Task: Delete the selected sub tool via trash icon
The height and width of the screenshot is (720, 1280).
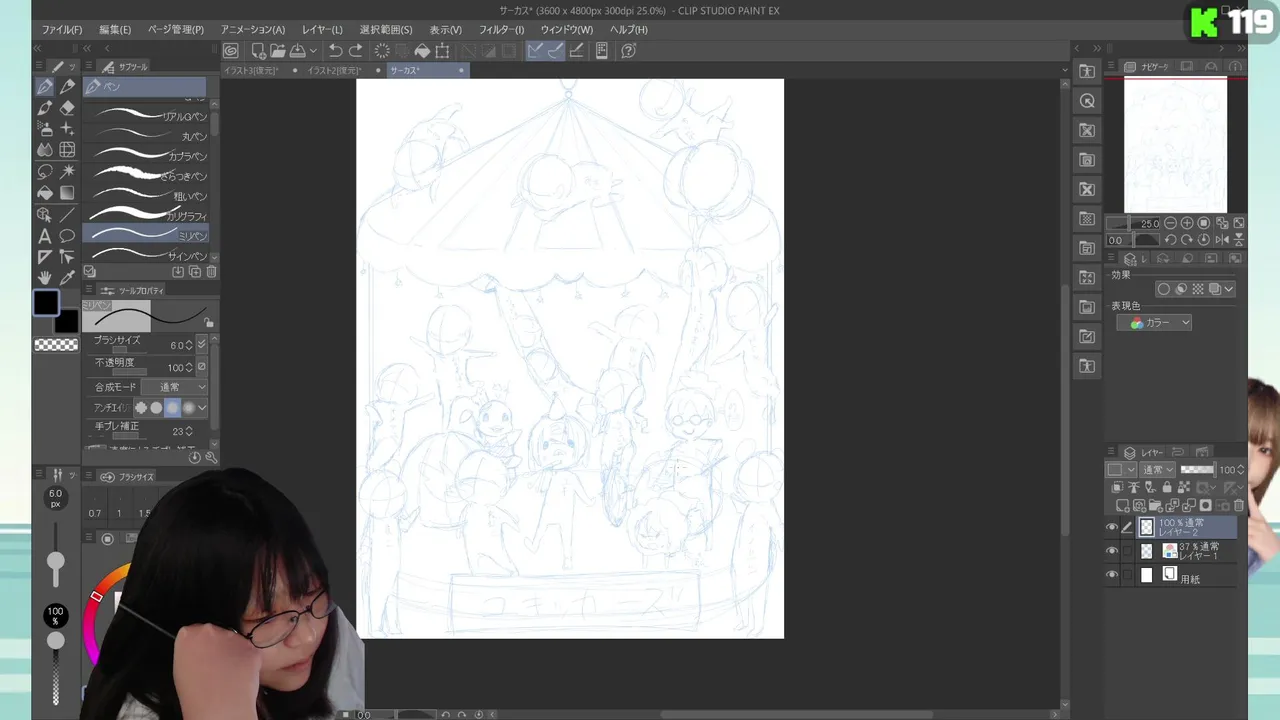Action: 211,272
